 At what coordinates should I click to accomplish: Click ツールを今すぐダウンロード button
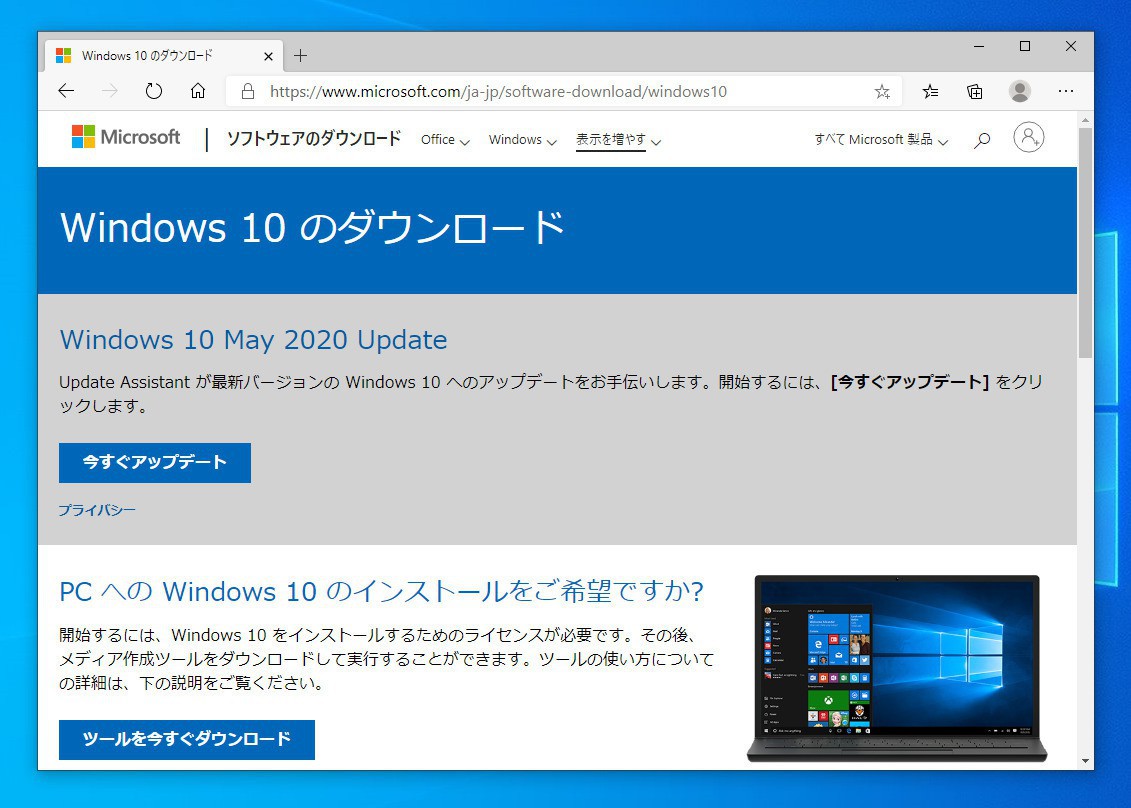[x=187, y=739]
